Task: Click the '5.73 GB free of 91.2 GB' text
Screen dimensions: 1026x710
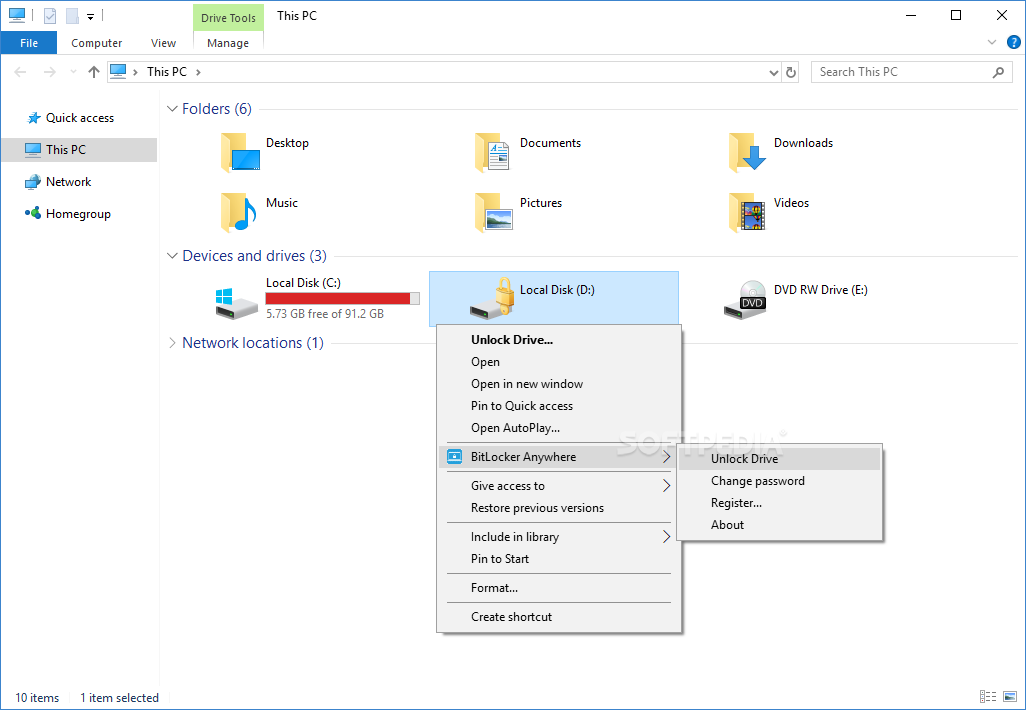Action: [325, 314]
